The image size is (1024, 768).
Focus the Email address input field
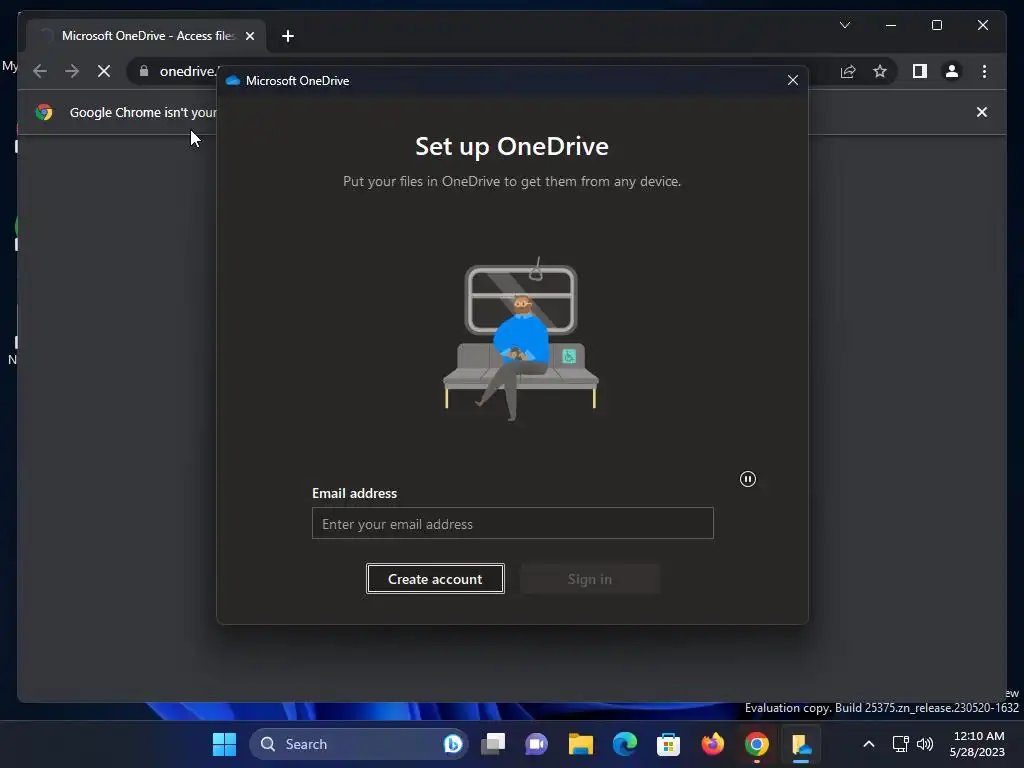pyautogui.click(x=513, y=523)
